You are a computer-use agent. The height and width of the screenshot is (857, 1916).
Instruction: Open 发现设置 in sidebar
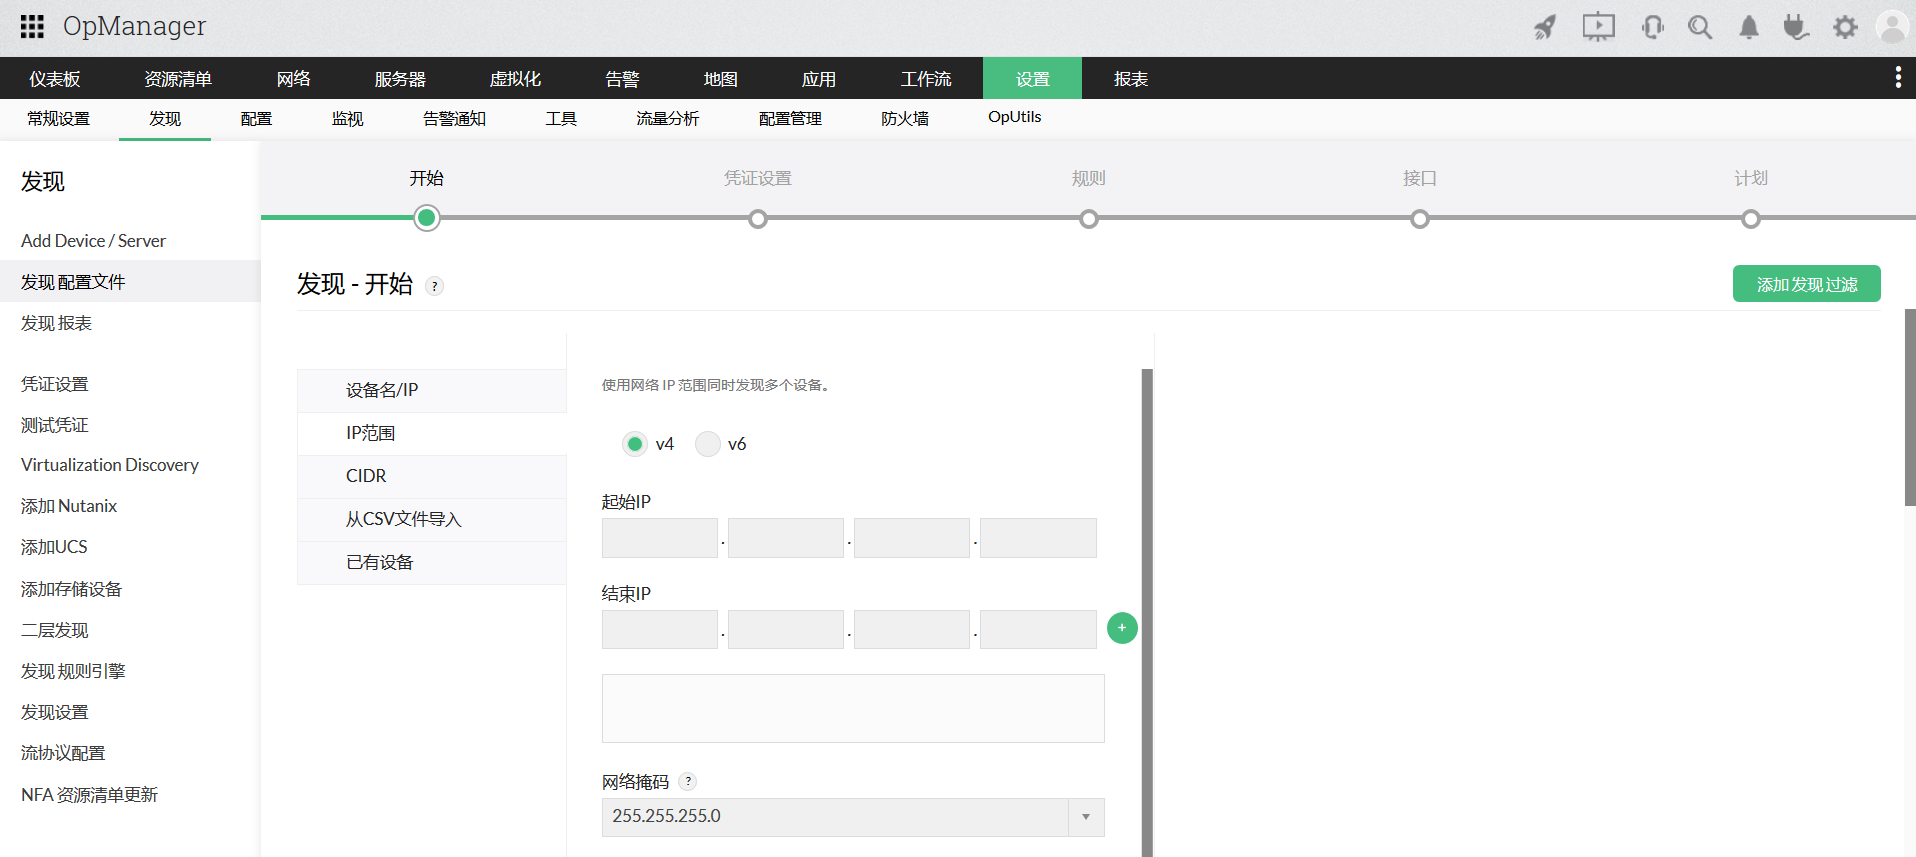[x=54, y=712]
